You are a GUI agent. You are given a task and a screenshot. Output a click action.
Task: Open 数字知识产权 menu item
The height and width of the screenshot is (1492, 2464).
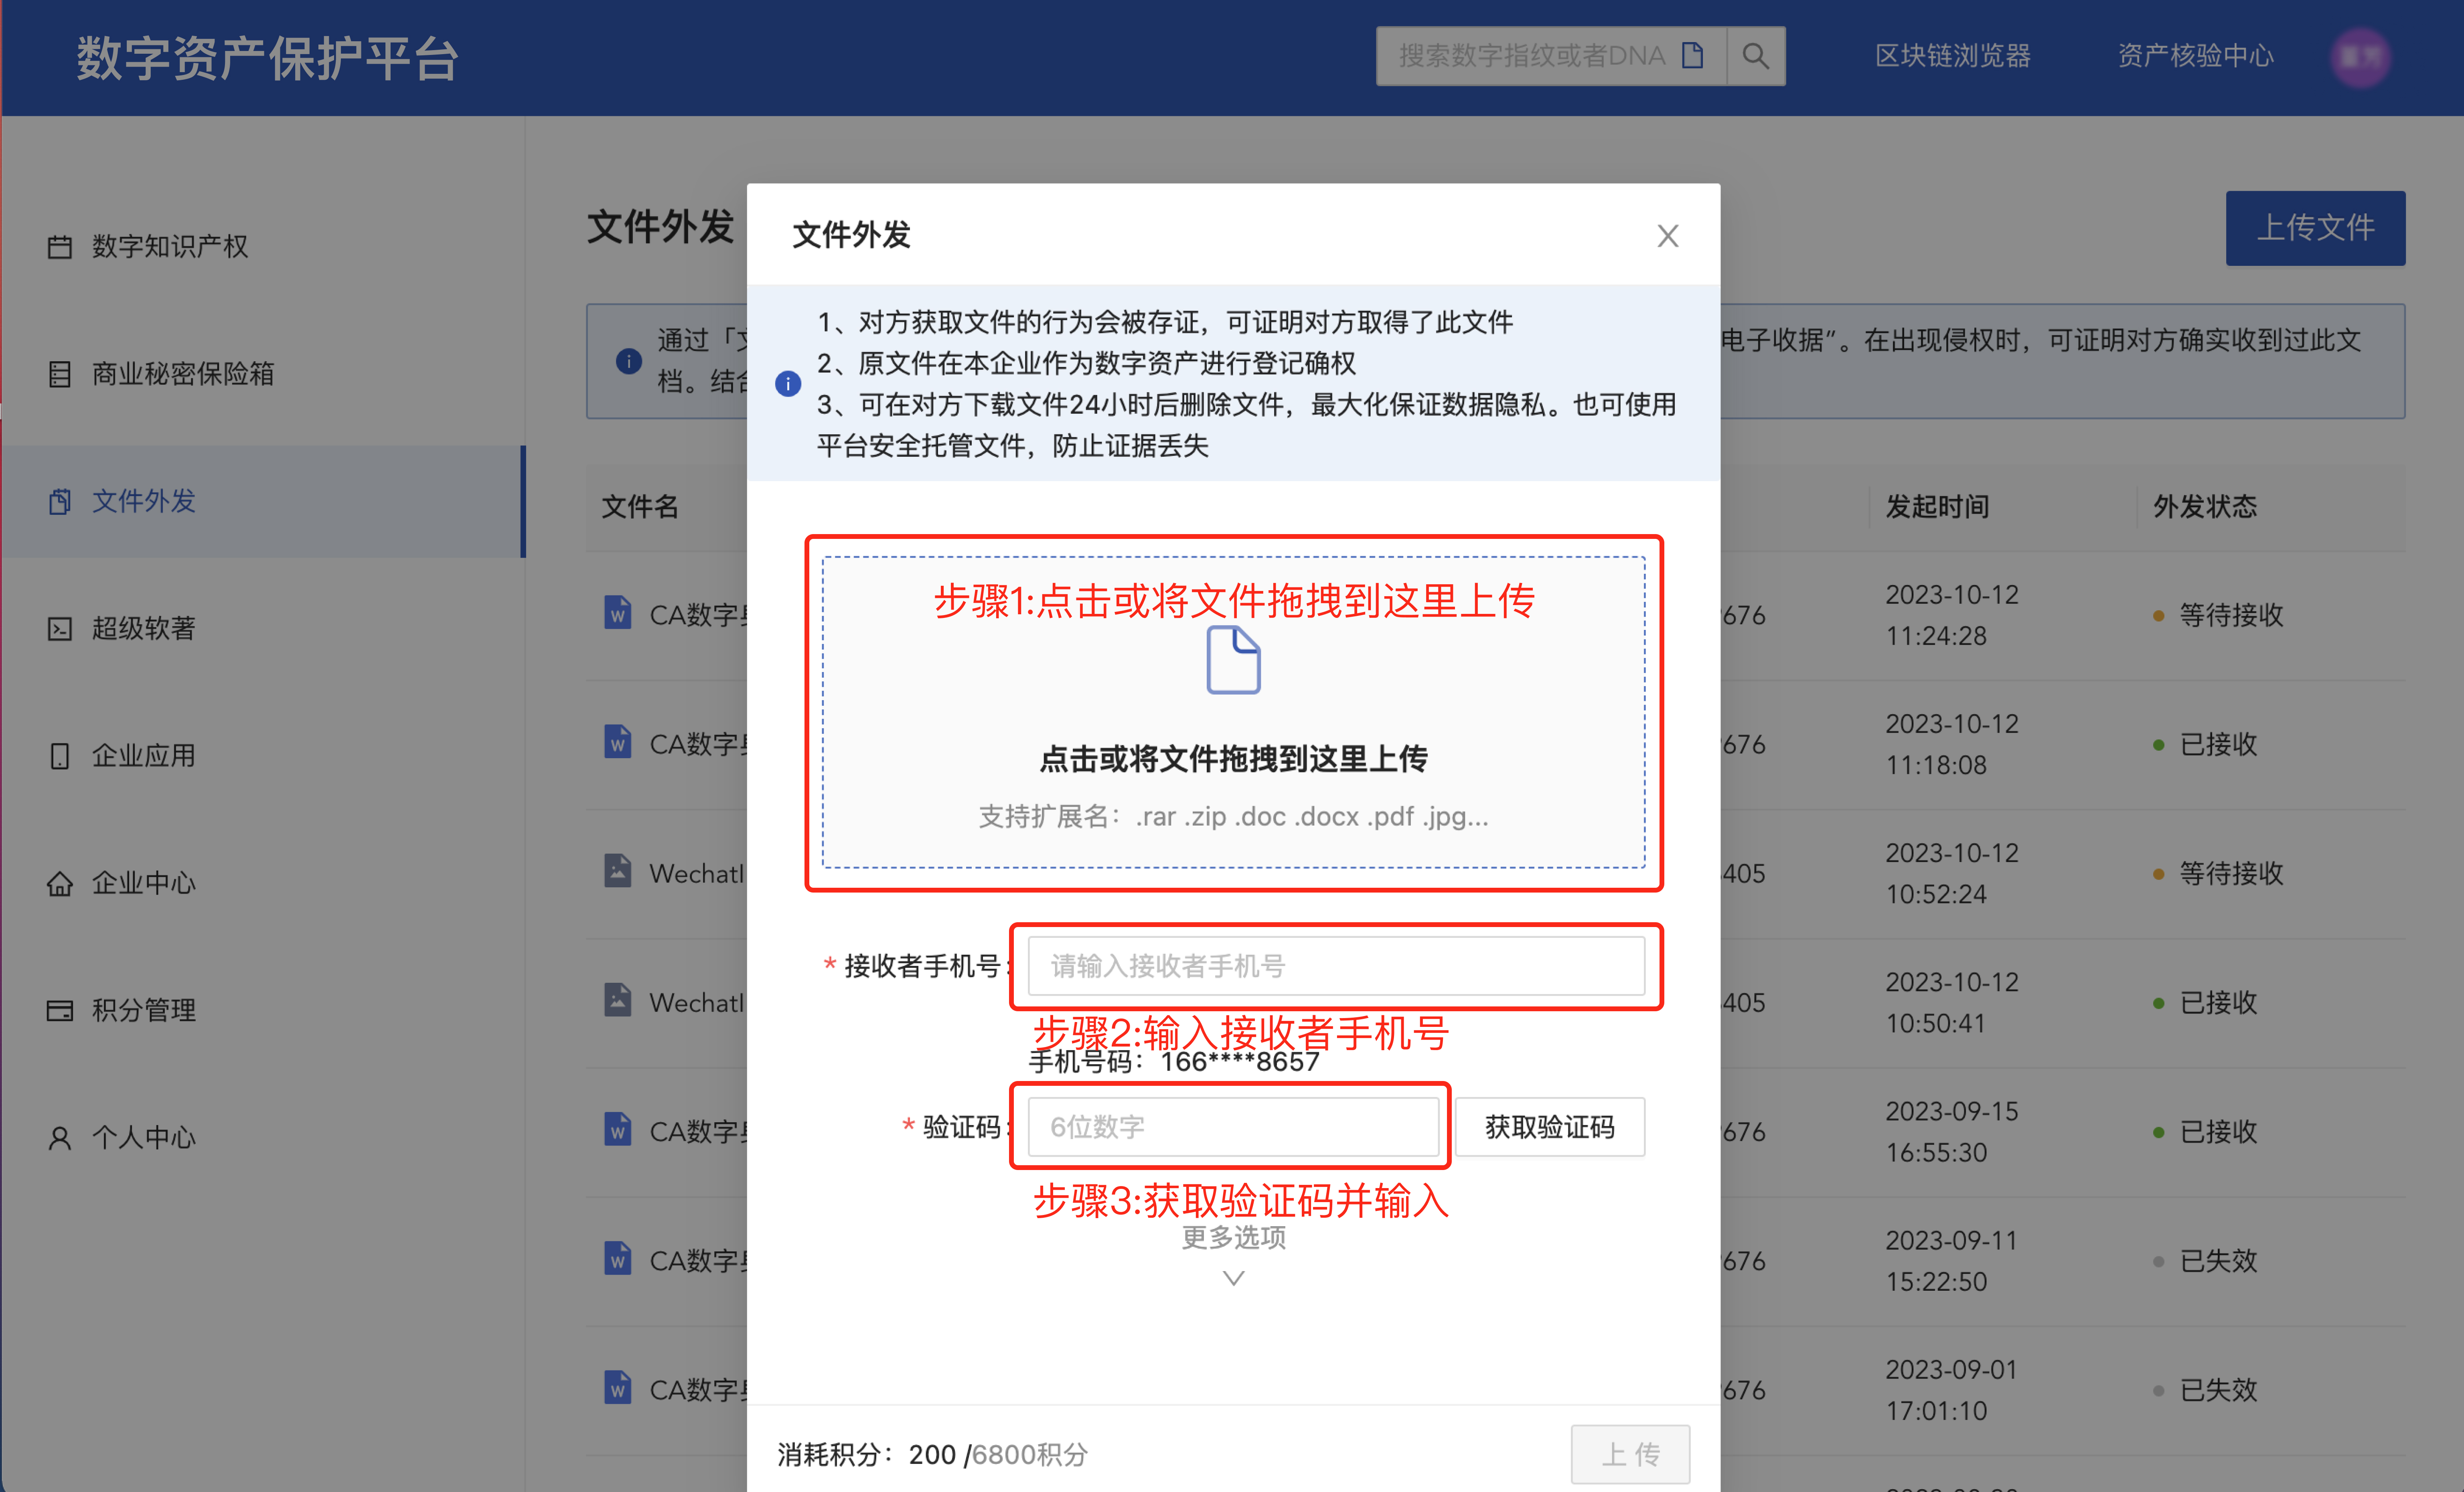point(263,246)
